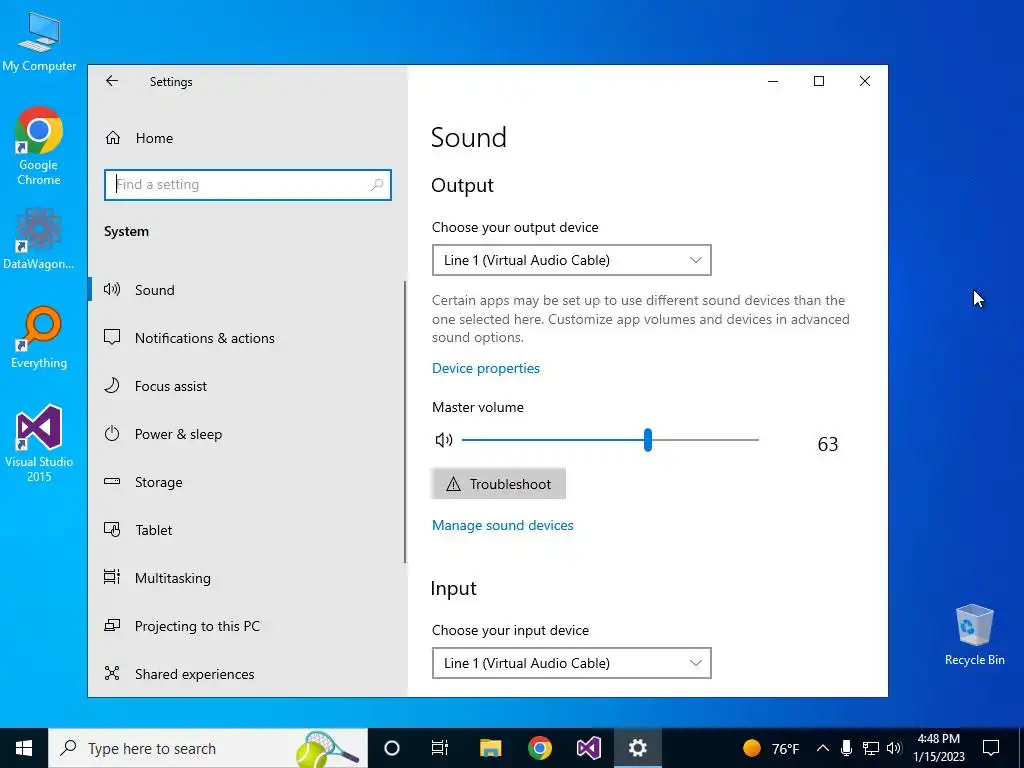Click the Find a setting search box

(248, 185)
